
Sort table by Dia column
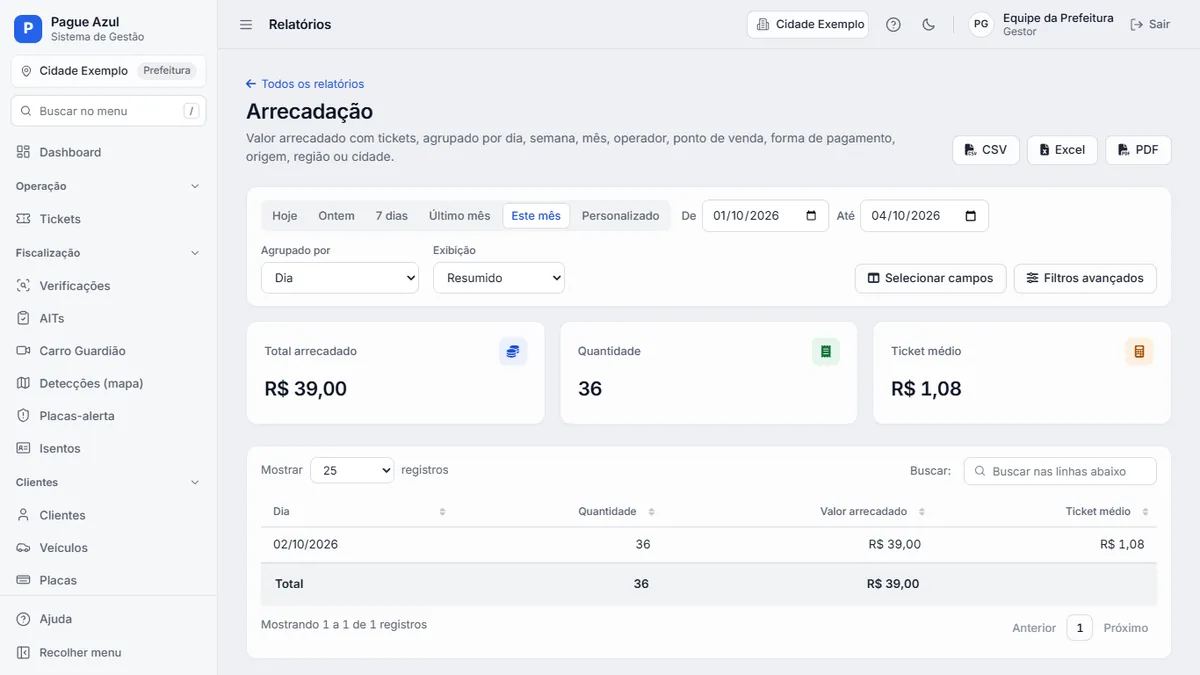[360, 511]
